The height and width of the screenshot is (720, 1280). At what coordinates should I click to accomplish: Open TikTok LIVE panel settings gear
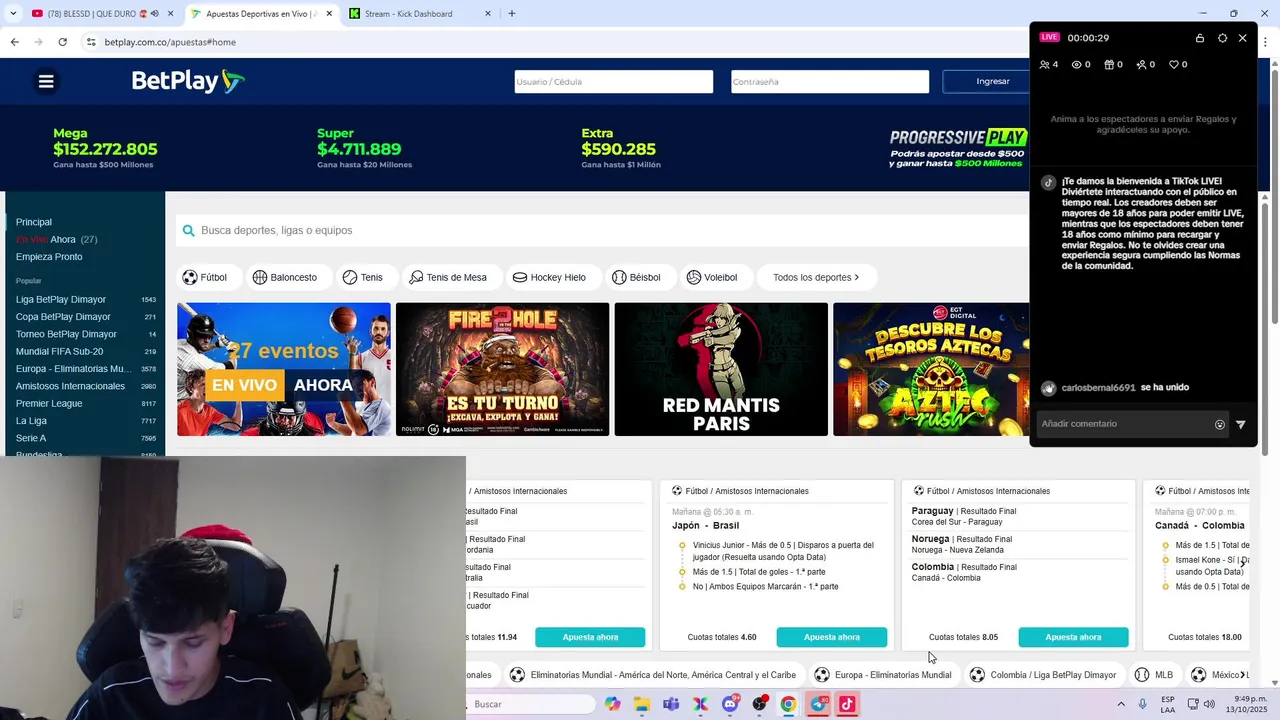[x=1222, y=38]
